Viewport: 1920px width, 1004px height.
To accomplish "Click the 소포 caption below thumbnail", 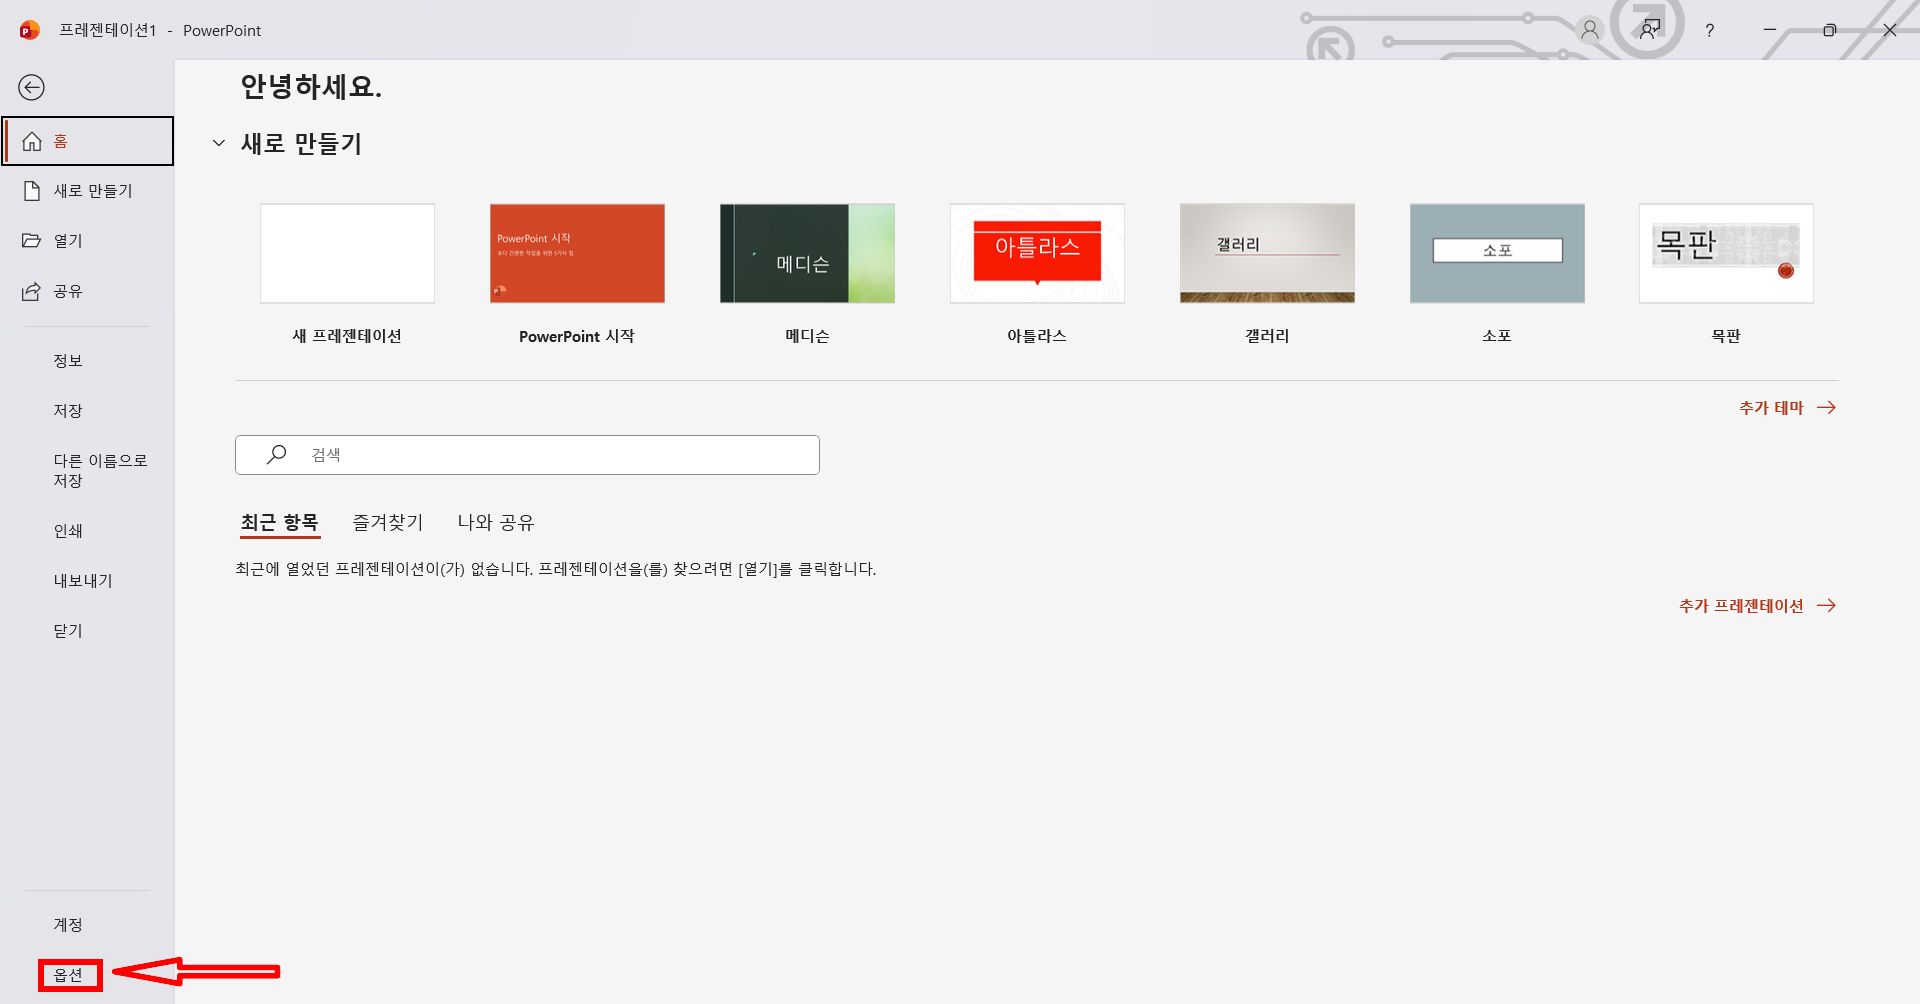I will [x=1497, y=336].
